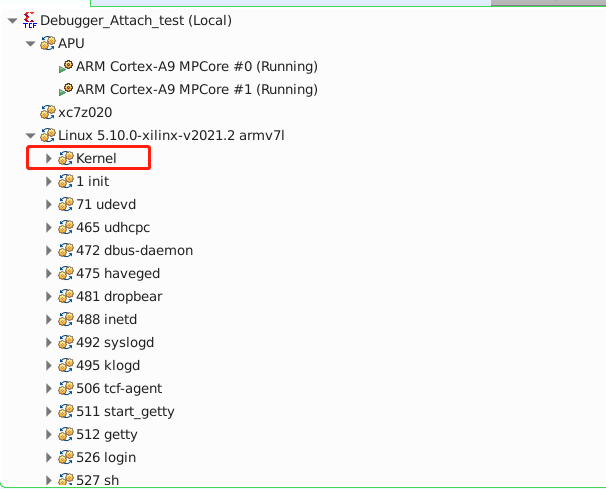Image resolution: width=606 pixels, height=489 pixels.
Task: Select the 526 login process
Action: [x=106, y=458]
